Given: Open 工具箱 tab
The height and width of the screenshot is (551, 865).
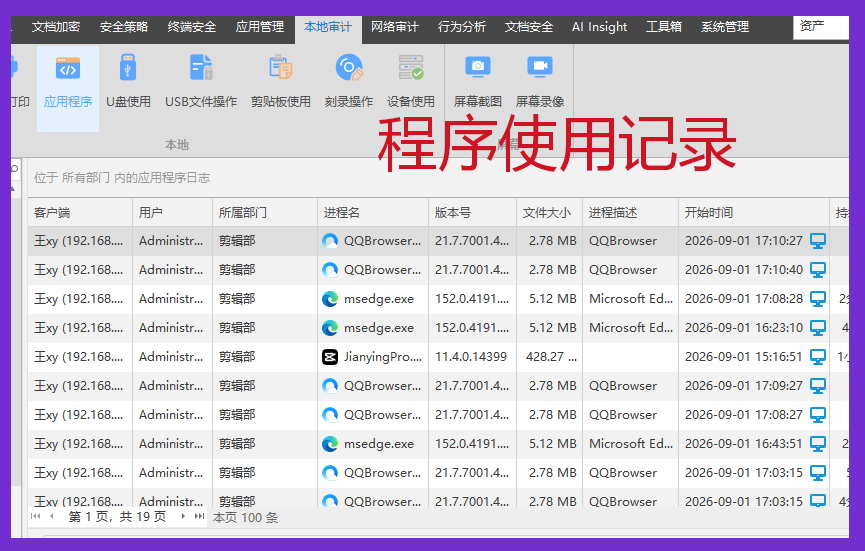Looking at the screenshot, I should pyautogui.click(x=664, y=27).
